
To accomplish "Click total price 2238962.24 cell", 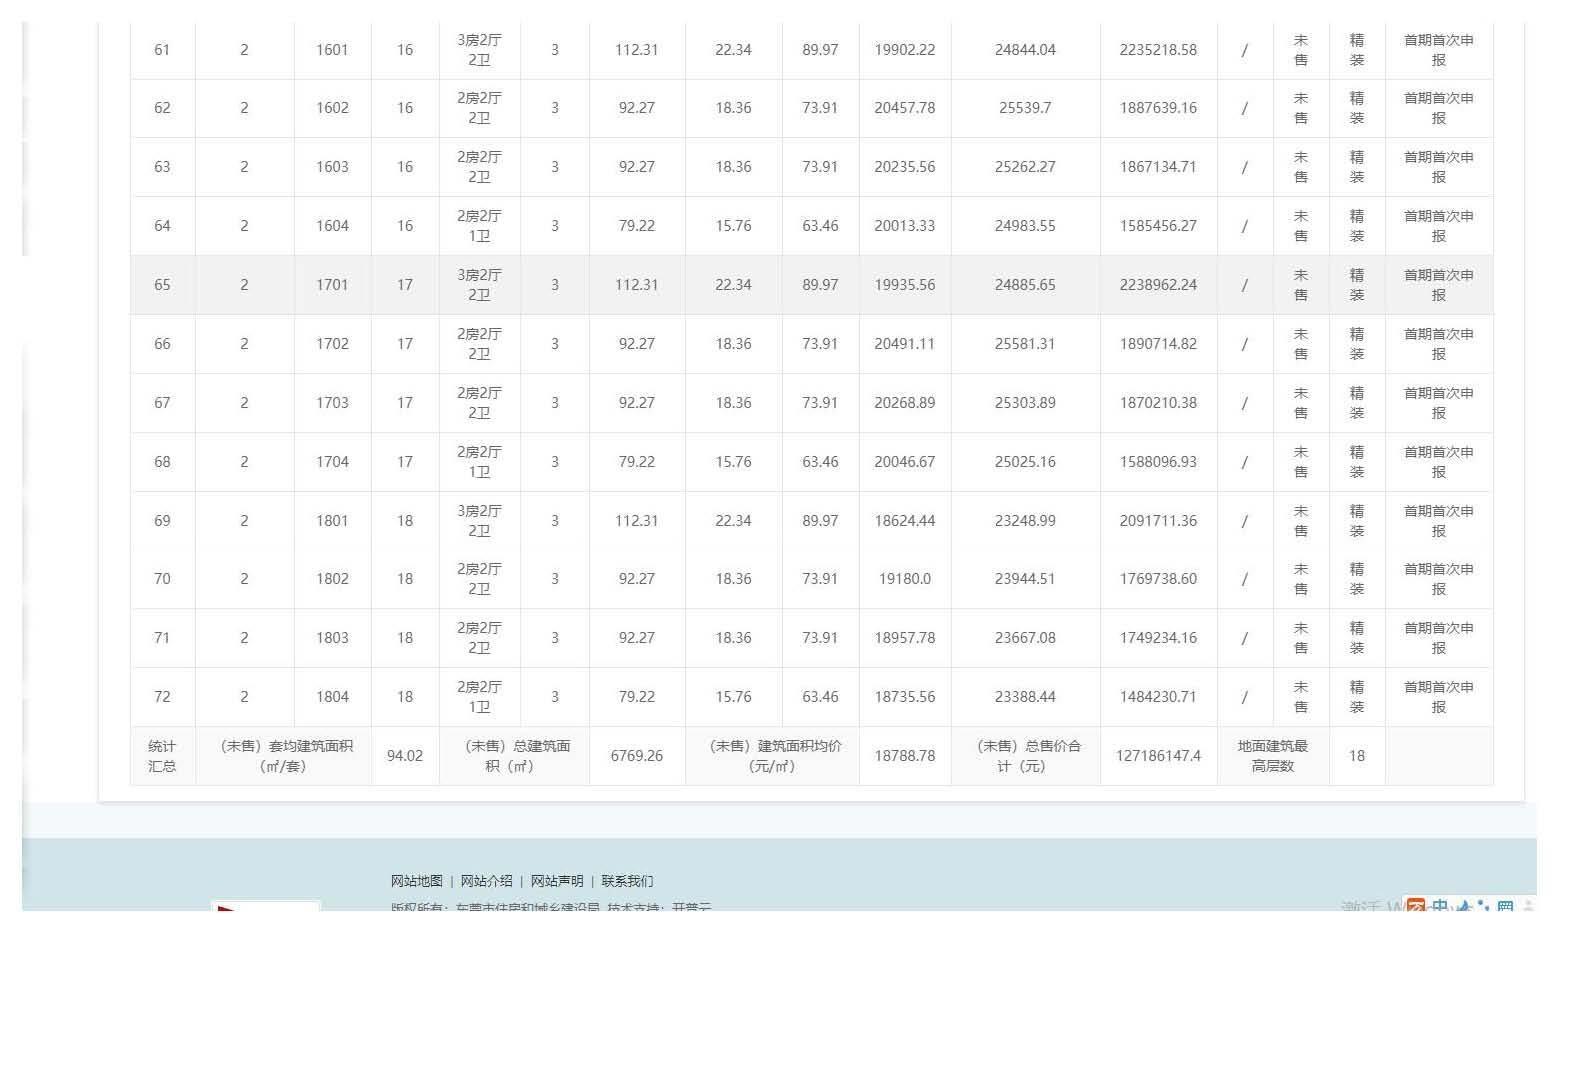I will click(x=1158, y=285).
